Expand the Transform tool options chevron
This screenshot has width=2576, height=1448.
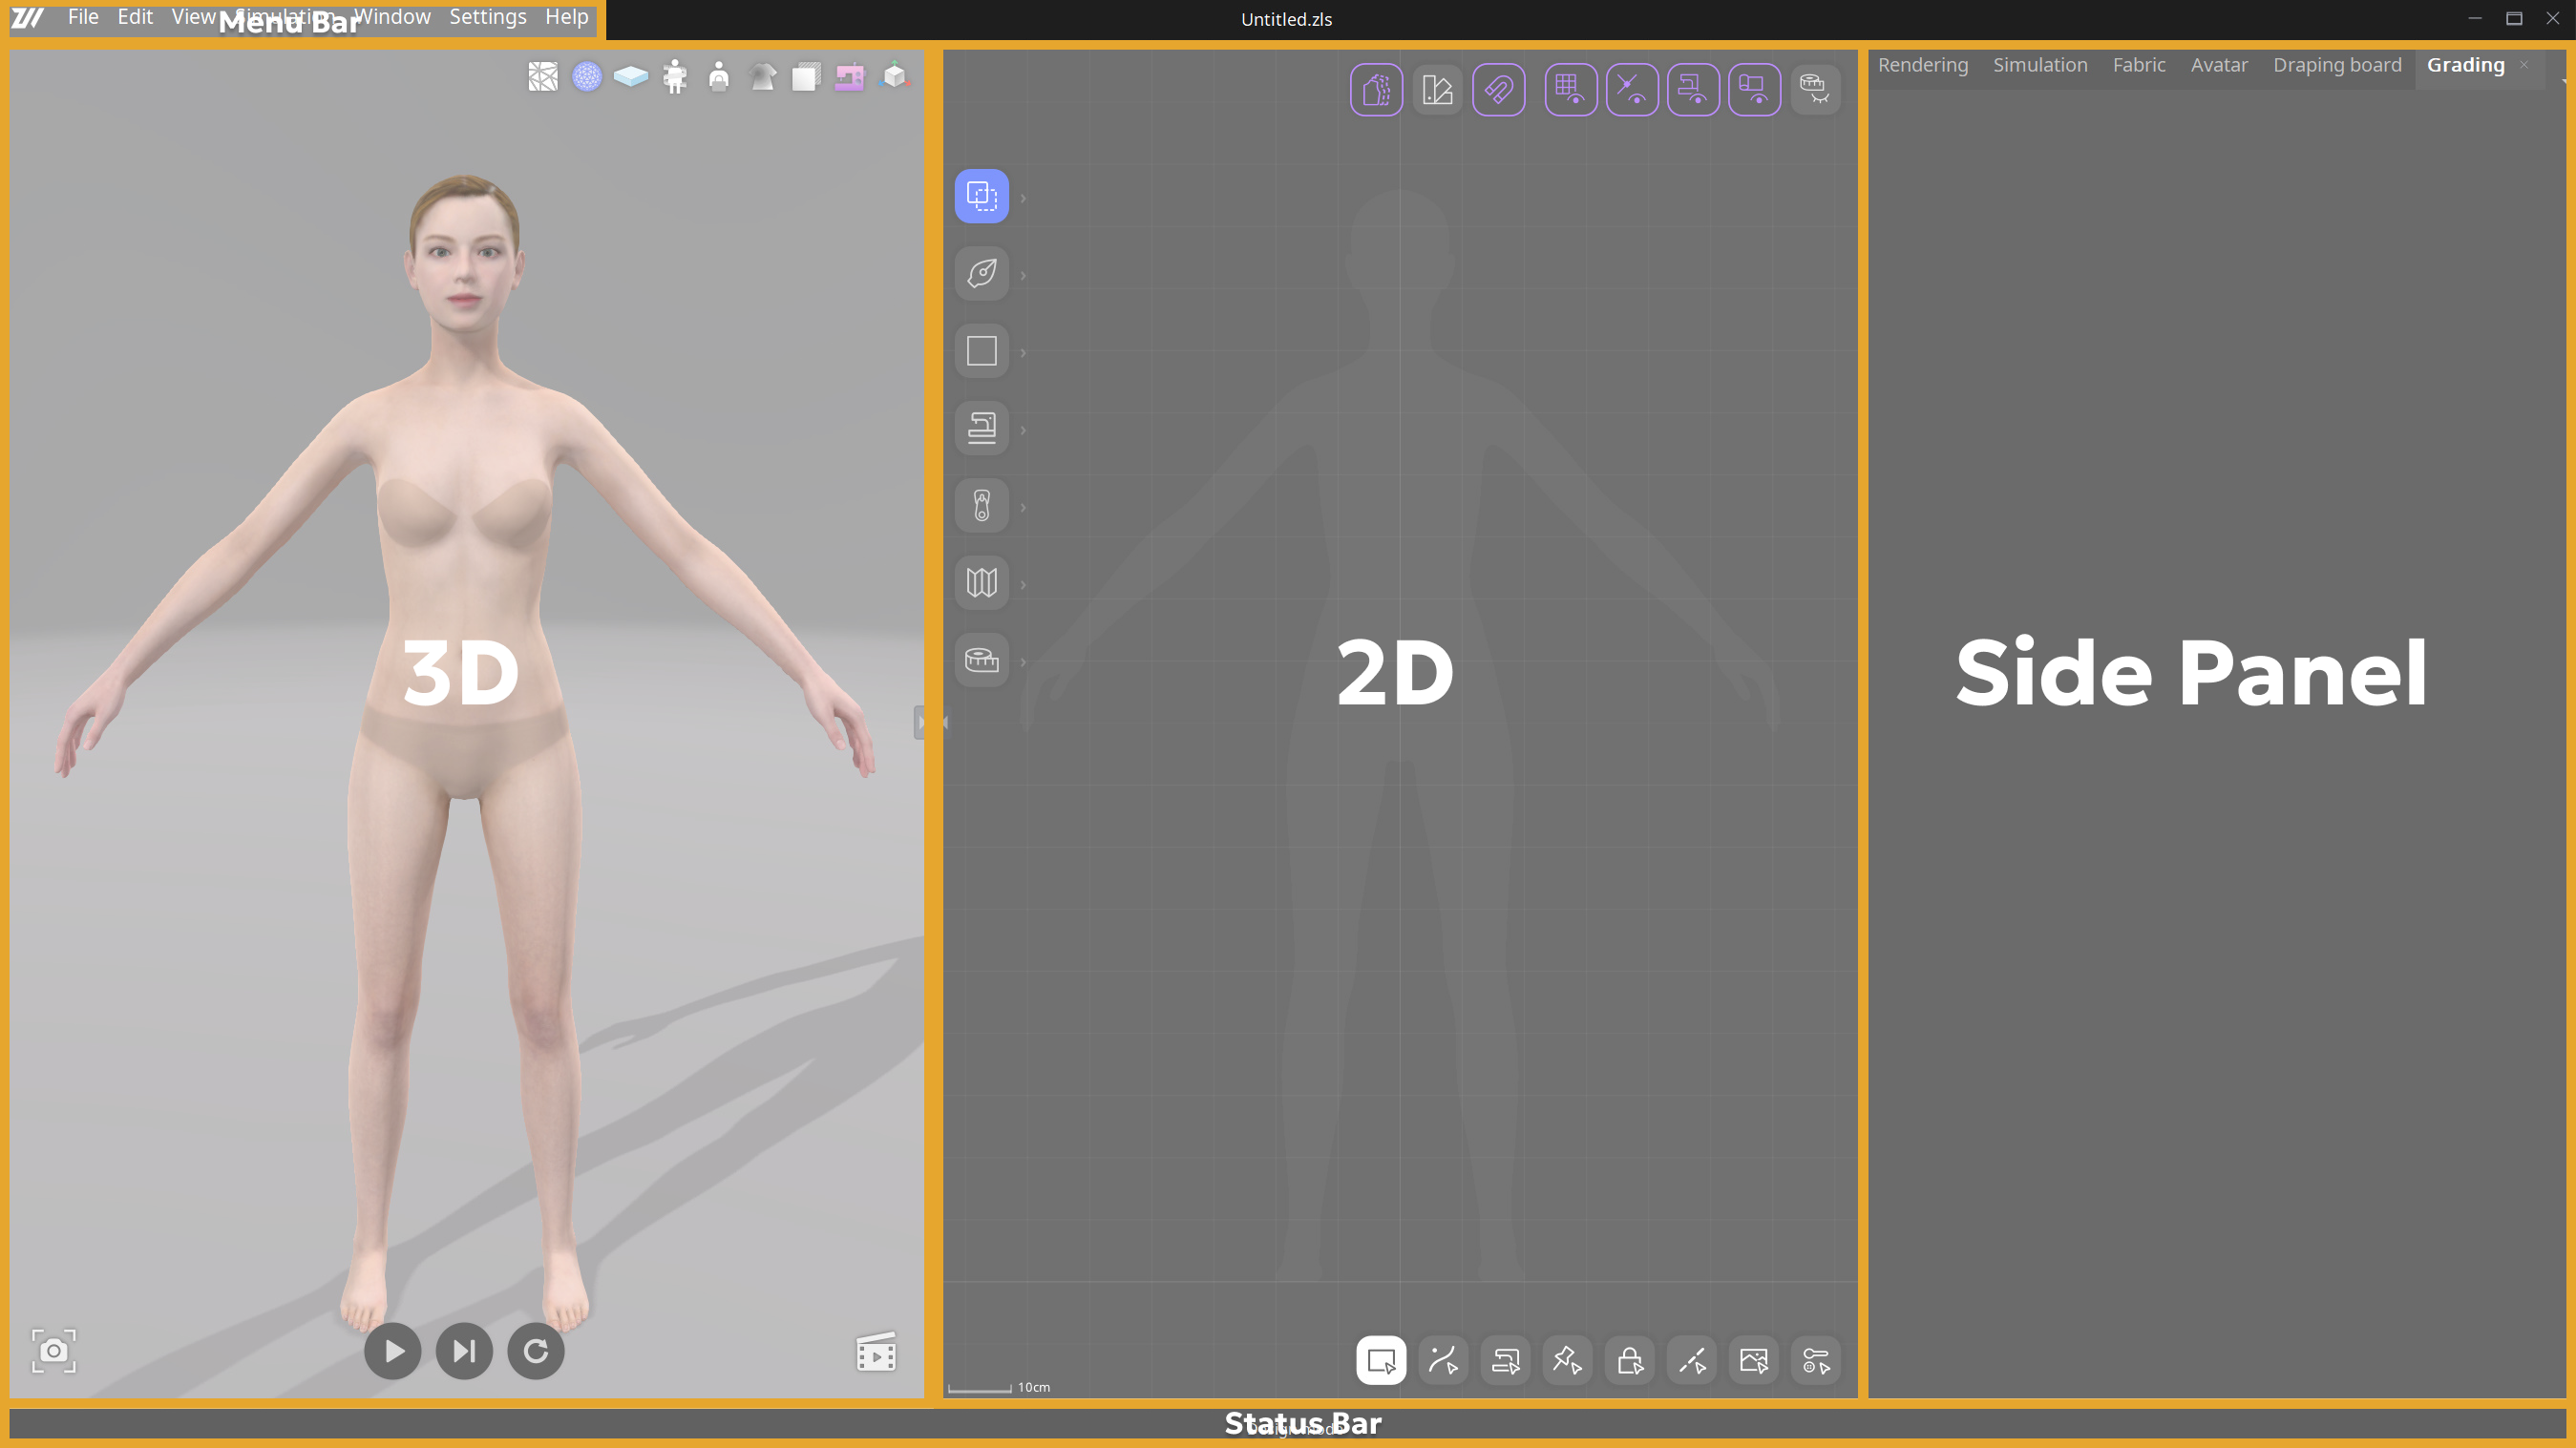tap(1023, 196)
